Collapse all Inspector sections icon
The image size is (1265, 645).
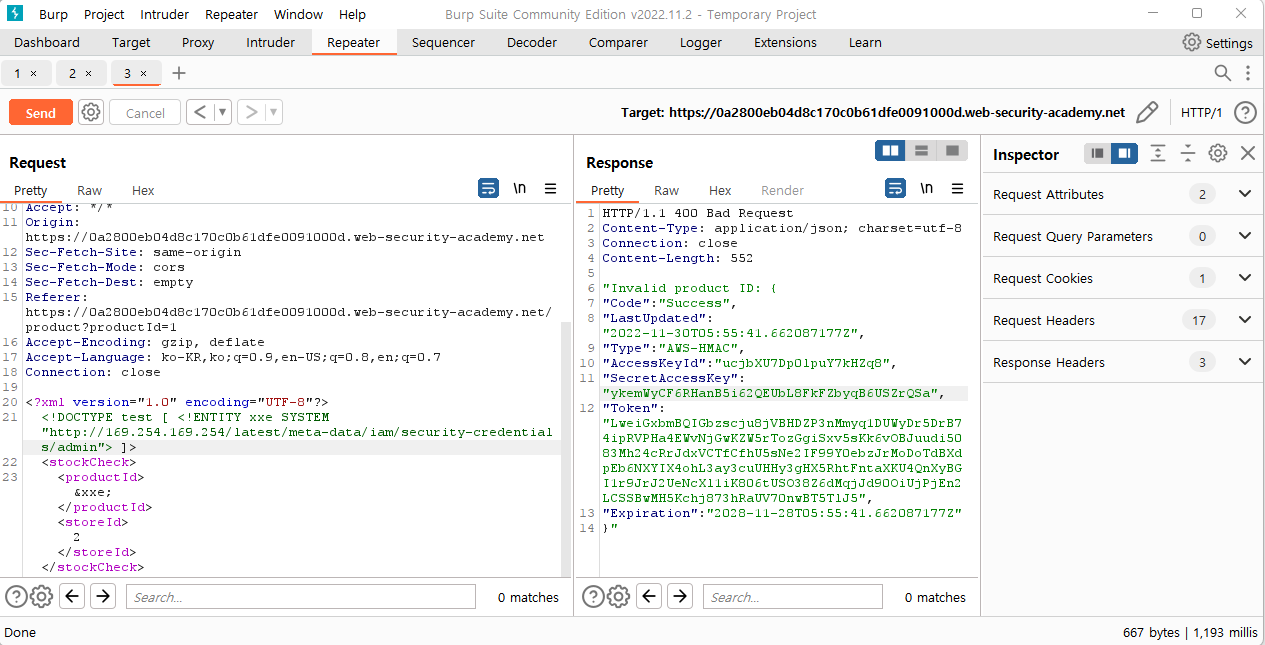1187,153
